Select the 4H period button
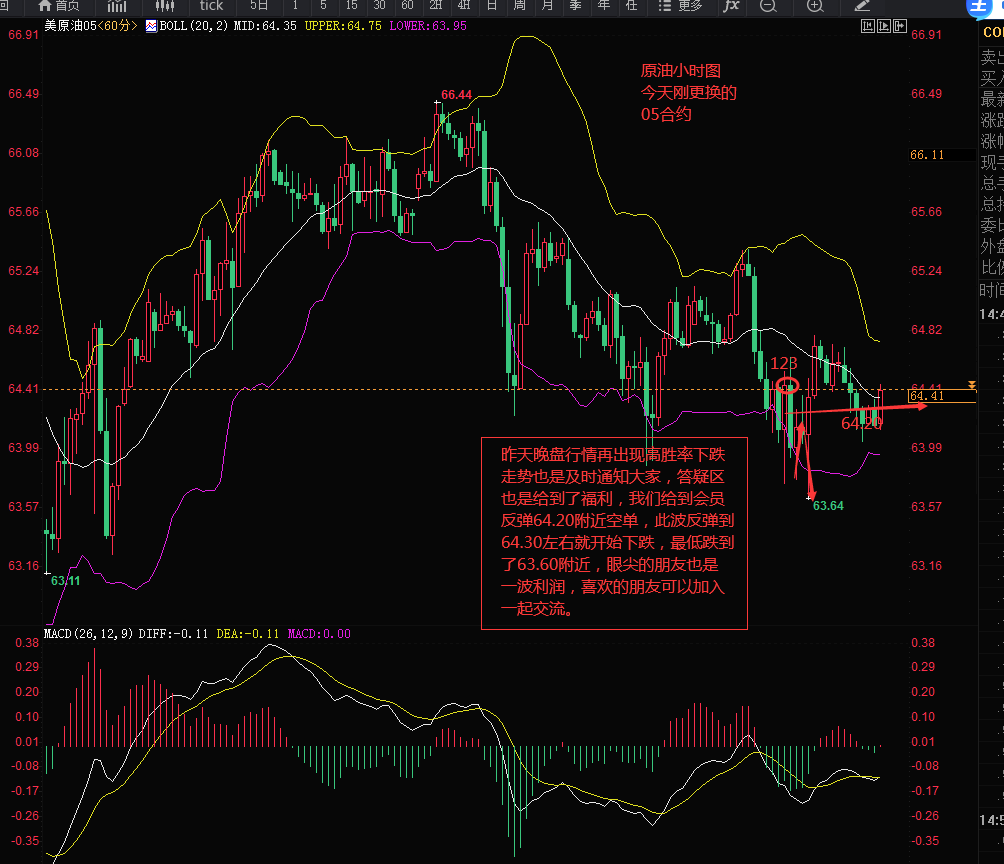This screenshot has height=864, width=1004. pos(464,6)
